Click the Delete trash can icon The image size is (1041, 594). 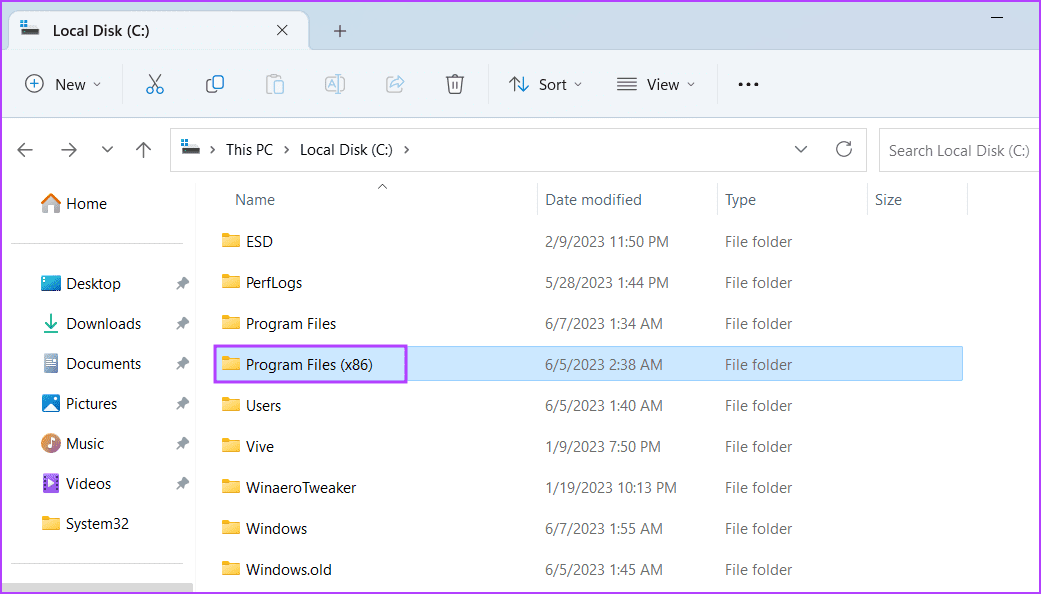(455, 84)
